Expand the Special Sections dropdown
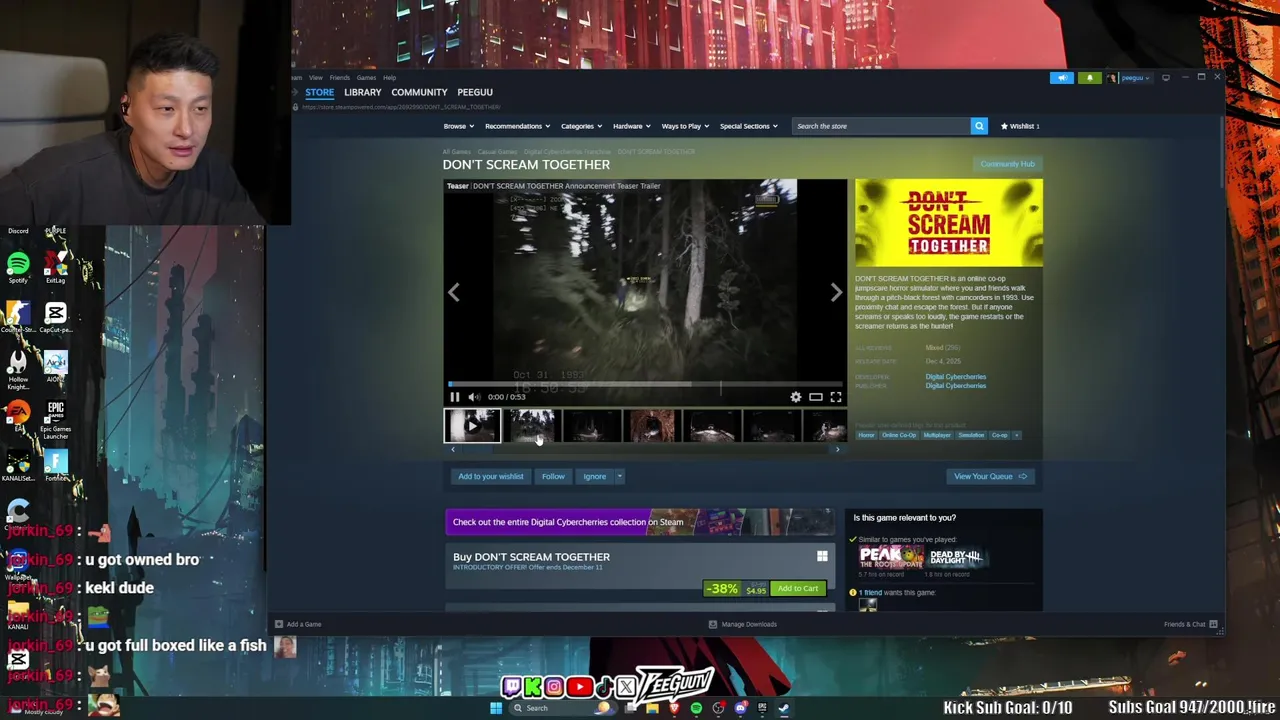This screenshot has height=720, width=1280. (x=748, y=126)
